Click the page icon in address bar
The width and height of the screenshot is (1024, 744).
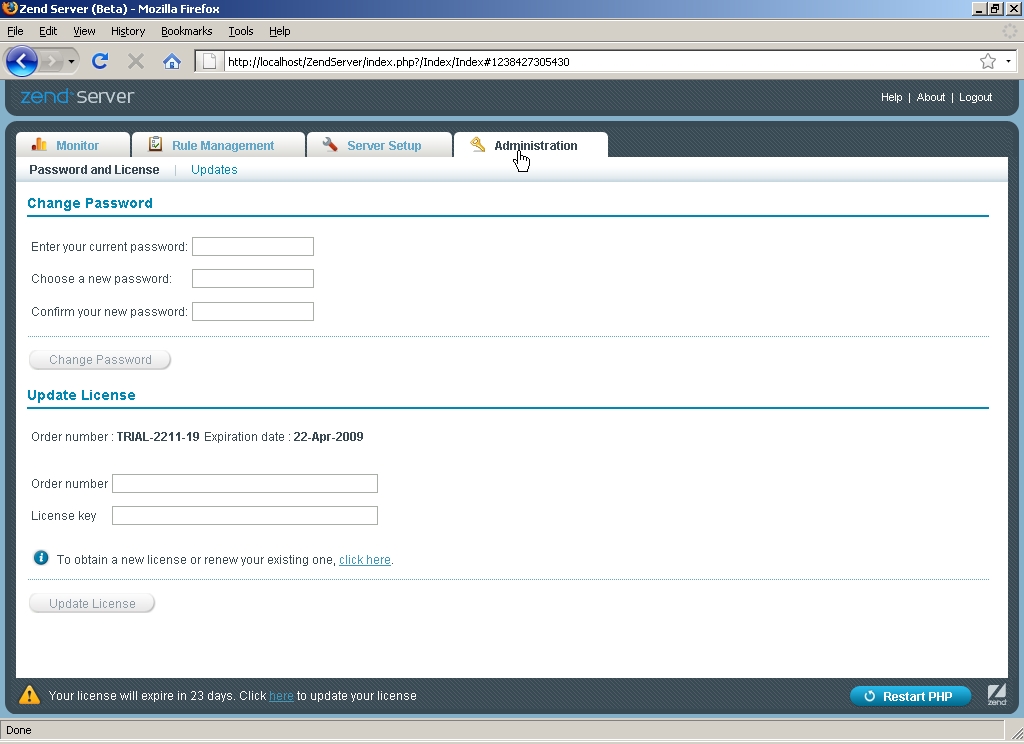[x=209, y=61]
